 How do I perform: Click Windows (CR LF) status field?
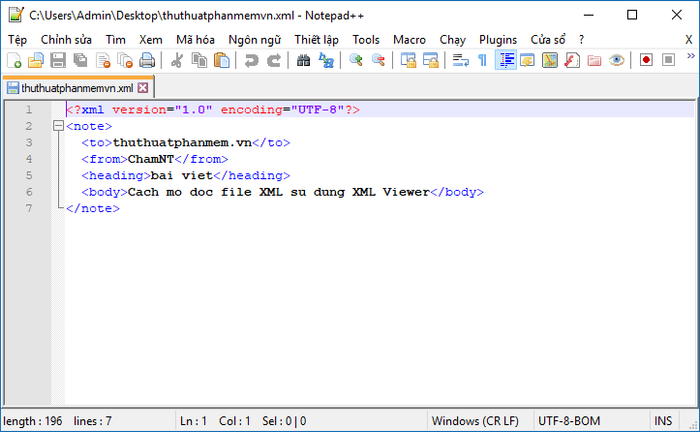[475, 421]
